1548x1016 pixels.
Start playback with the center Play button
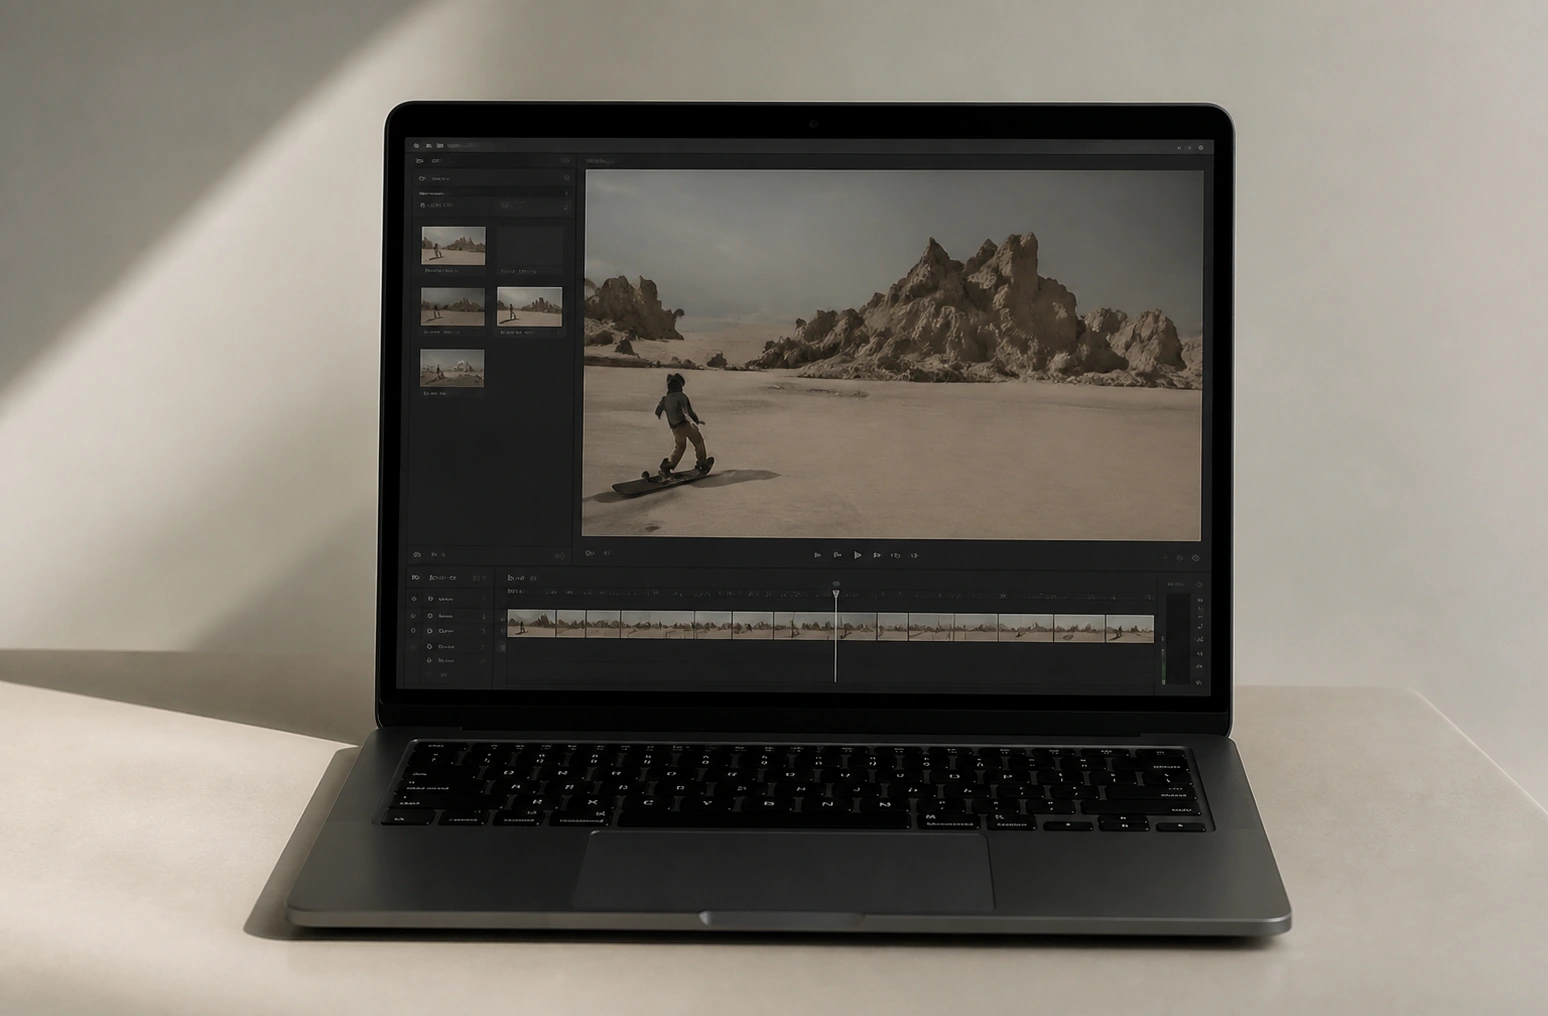tap(857, 555)
